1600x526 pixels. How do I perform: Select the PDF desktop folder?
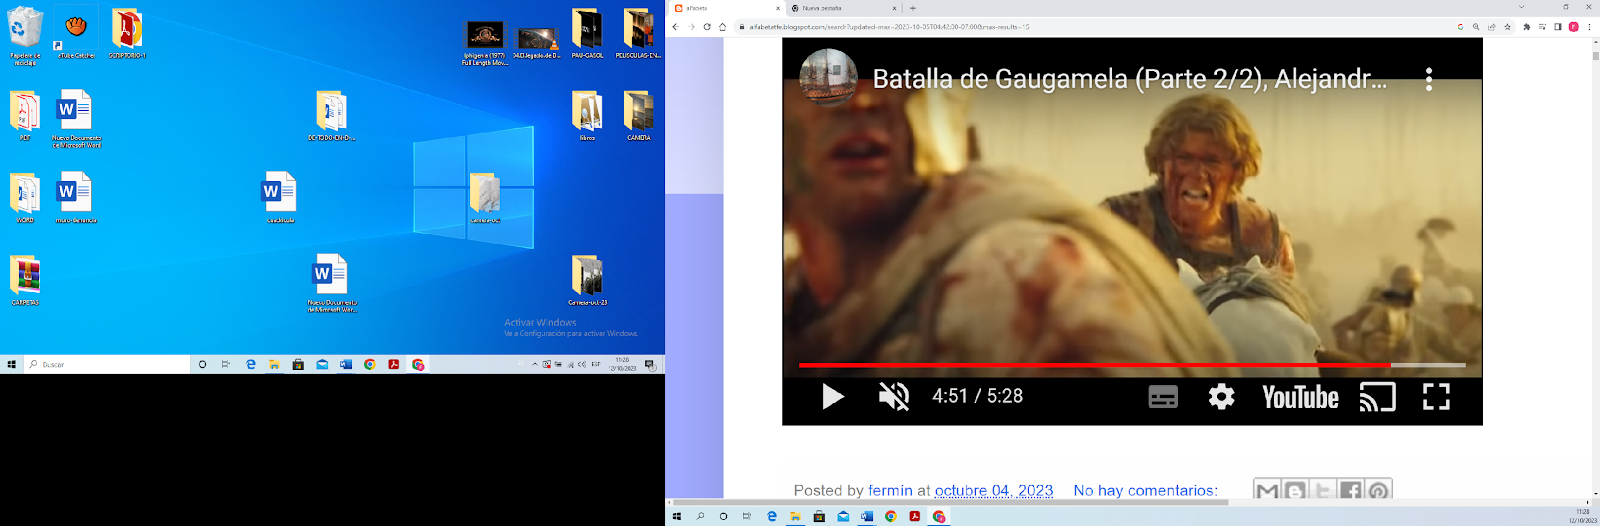[x=25, y=115]
